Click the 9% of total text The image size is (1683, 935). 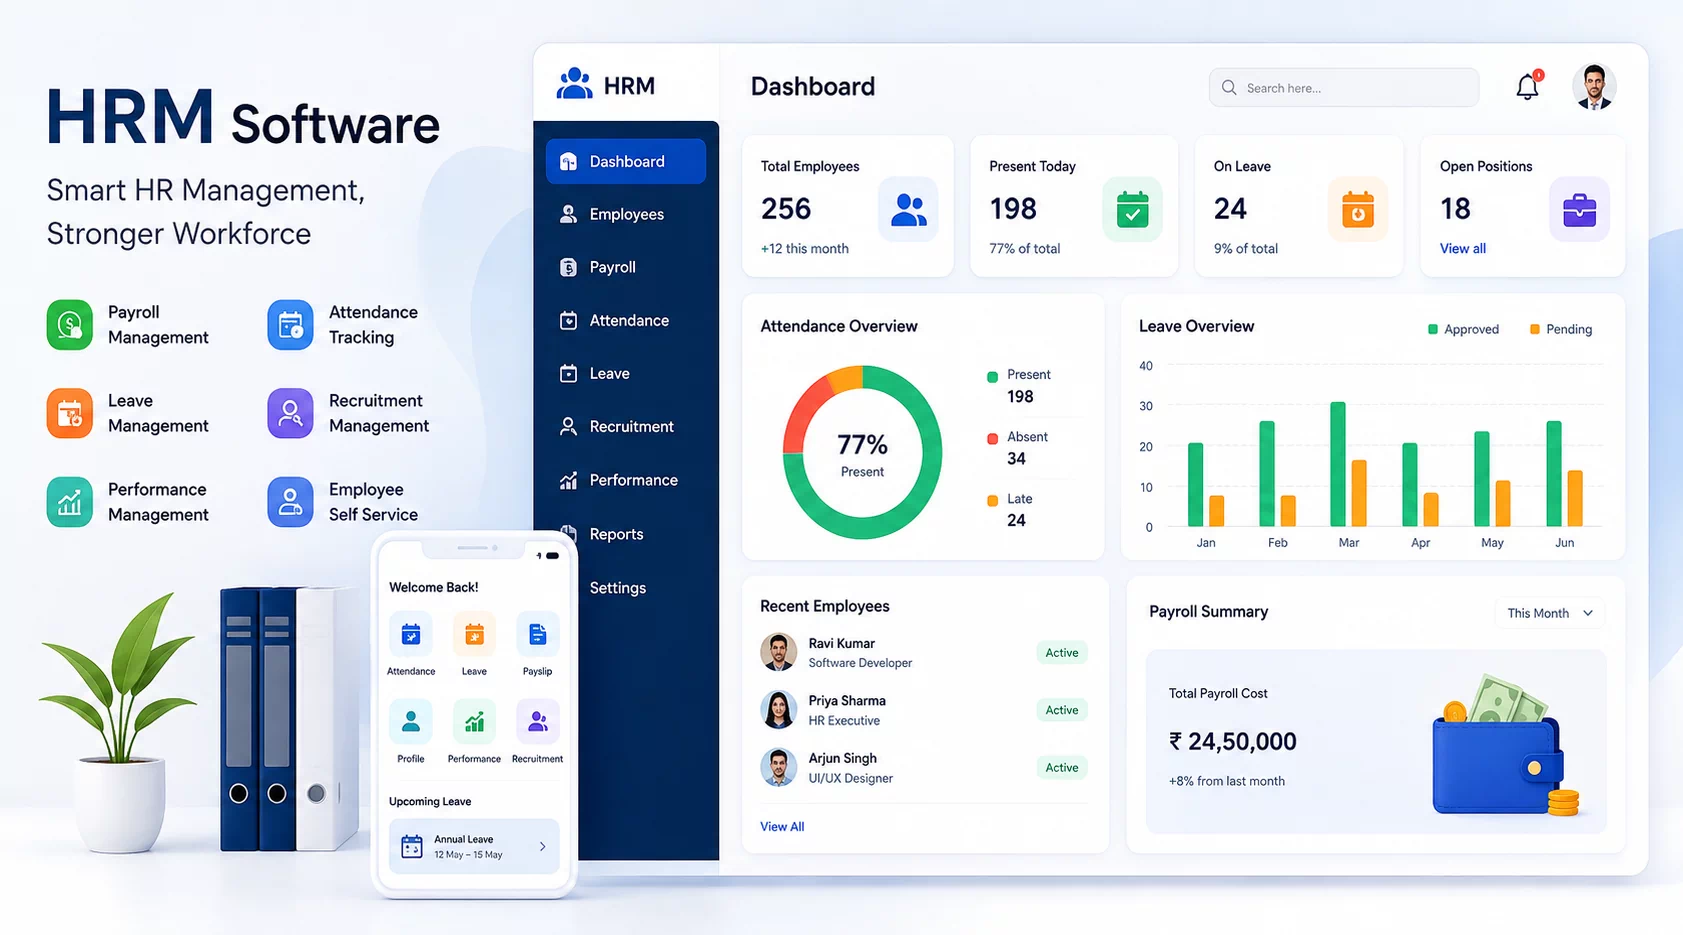pyautogui.click(x=1245, y=248)
